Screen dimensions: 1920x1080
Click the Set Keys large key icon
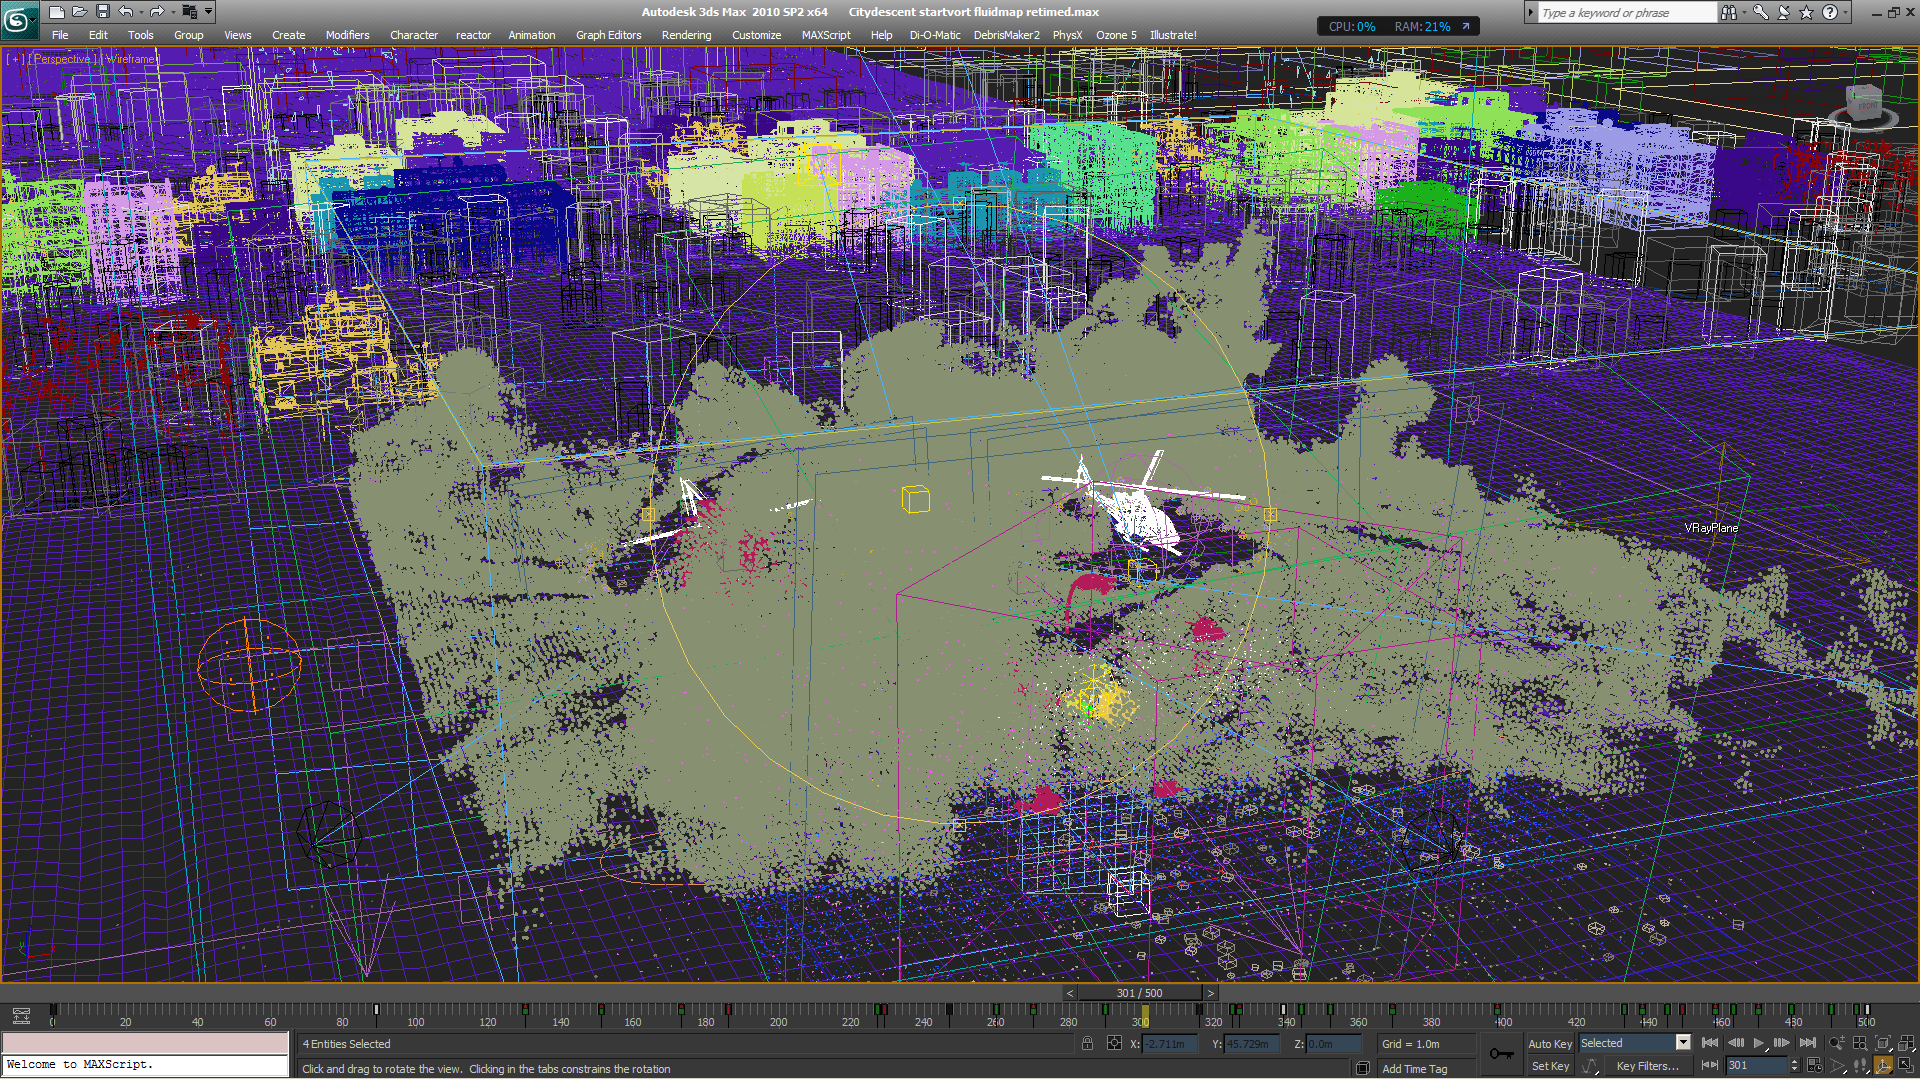coord(1501,1054)
